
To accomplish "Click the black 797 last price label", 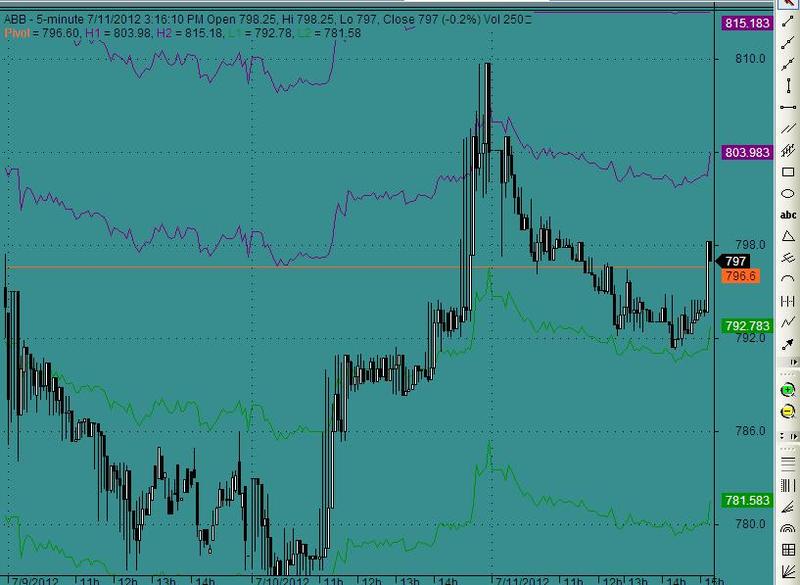I will 733,261.
